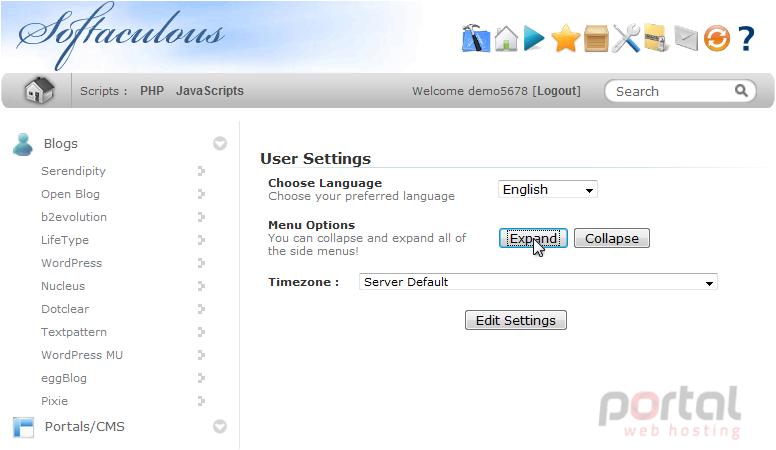The image size is (776, 450).
Task: Open the Dotclear script link
Action: pyautogui.click(x=65, y=309)
